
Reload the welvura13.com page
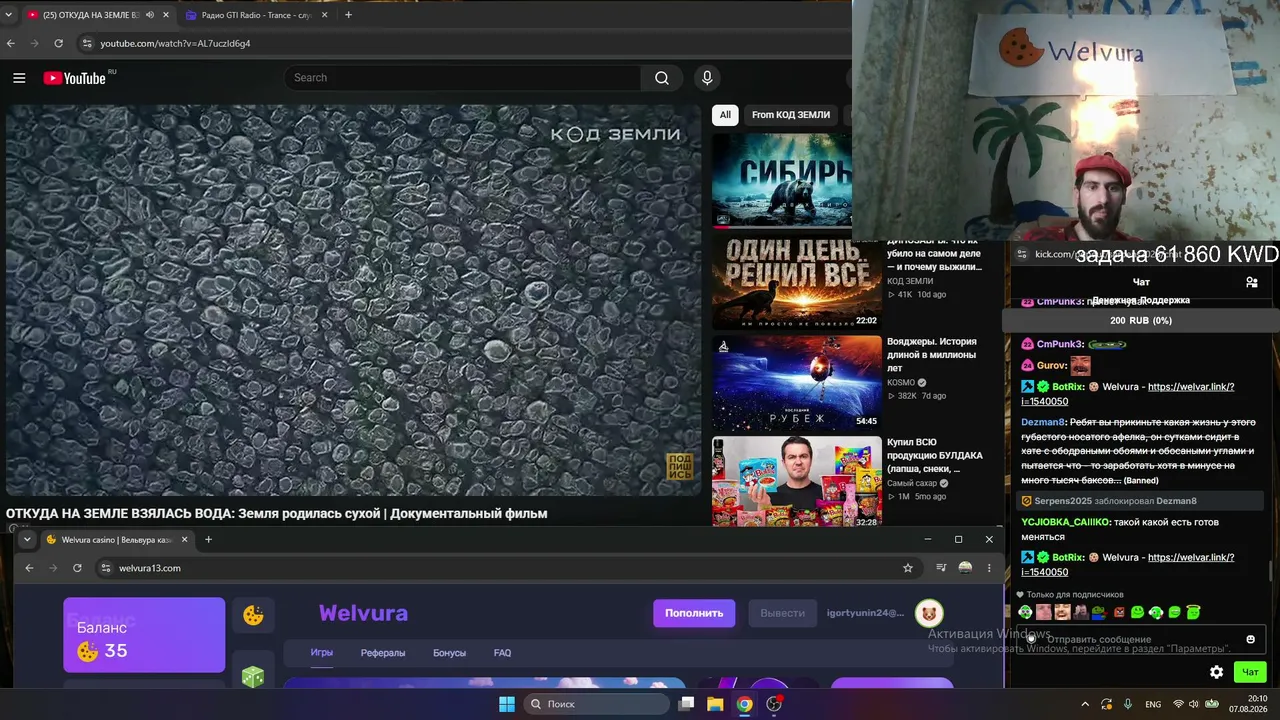pos(77,568)
